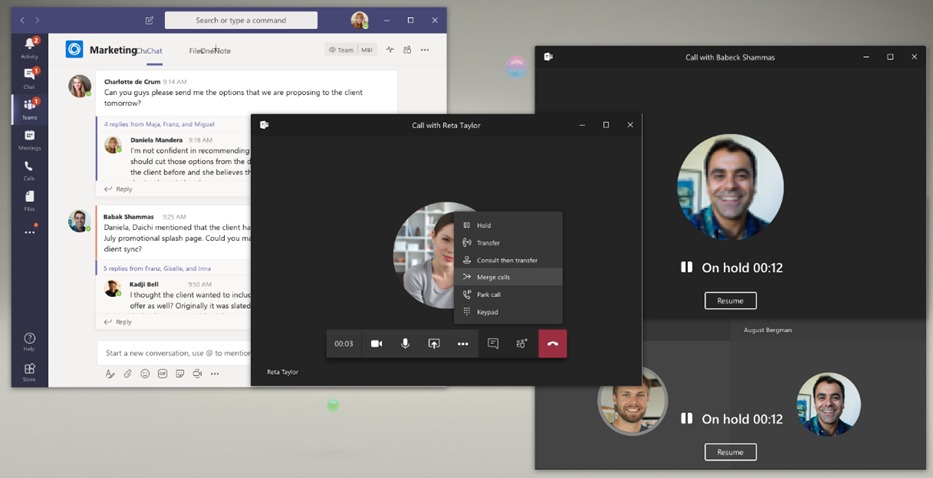This screenshot has width=933, height=478.
Task: Open the share screen tray
Action: (x=434, y=343)
